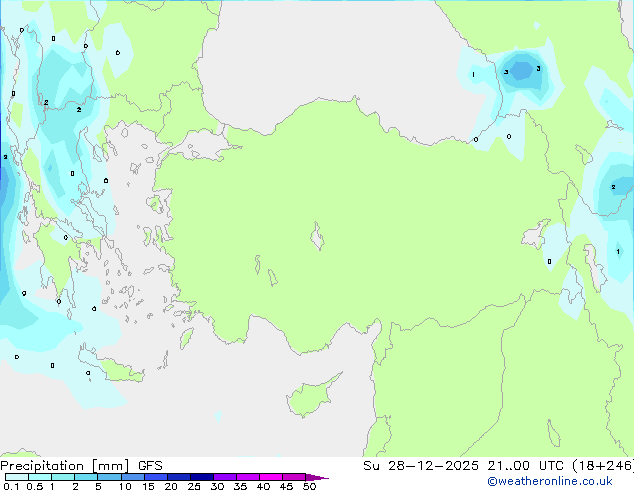634x490 pixels.
Task: Select the 0.5–1 mm legend color swatch
Action: 40,477
